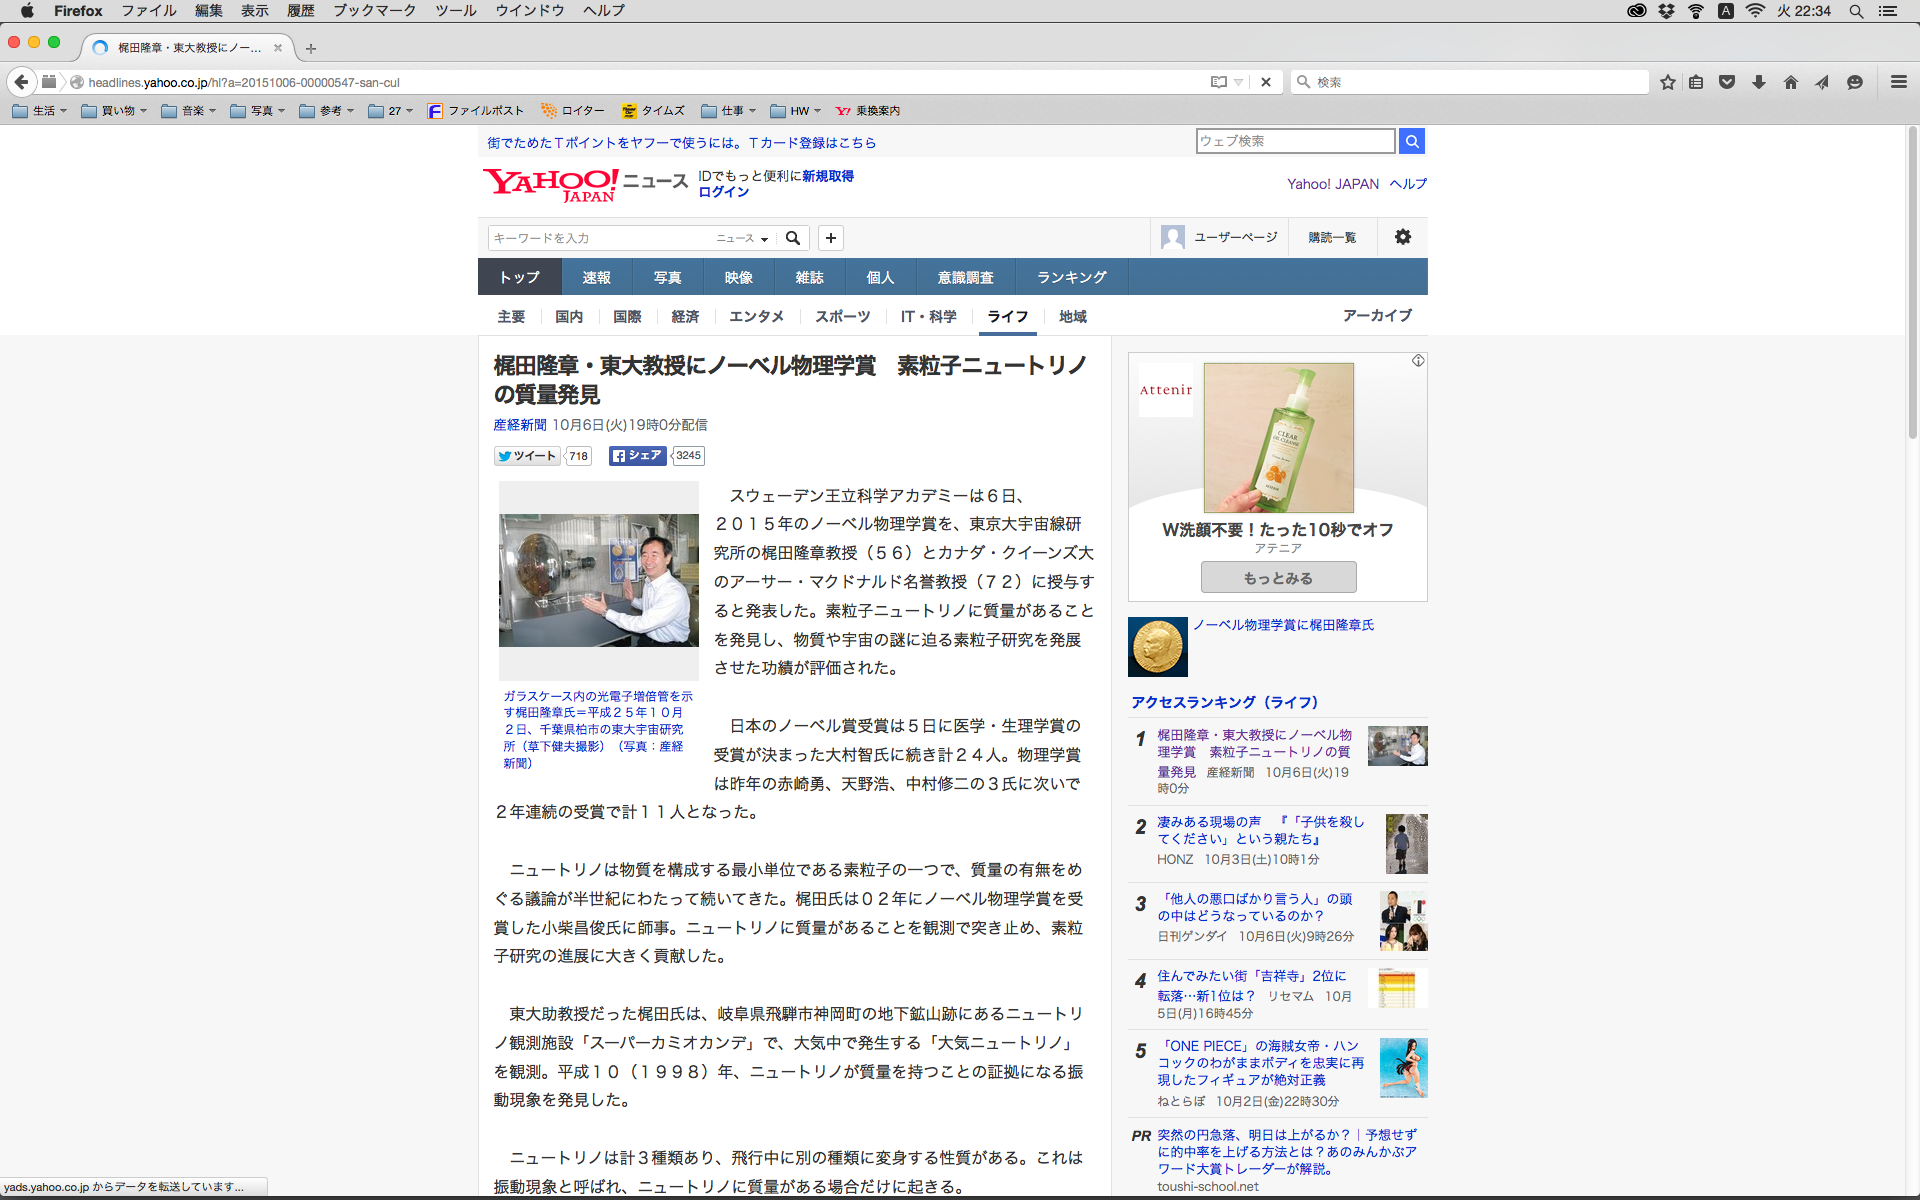
Task: Click the ログイン link
Action: (723, 192)
